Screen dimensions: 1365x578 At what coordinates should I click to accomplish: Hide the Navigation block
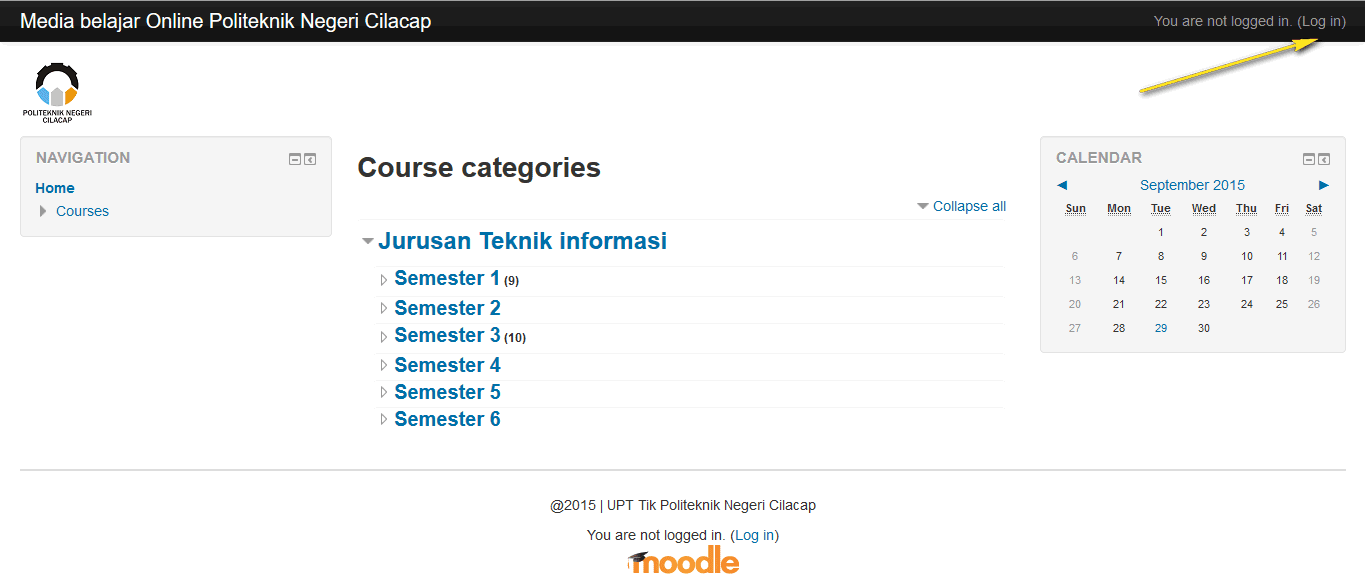point(295,159)
